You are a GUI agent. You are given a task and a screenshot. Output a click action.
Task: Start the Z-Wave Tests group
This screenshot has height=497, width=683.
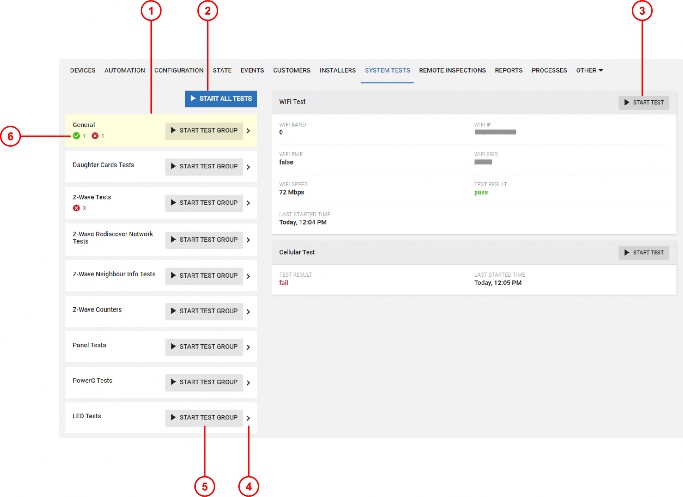click(204, 203)
